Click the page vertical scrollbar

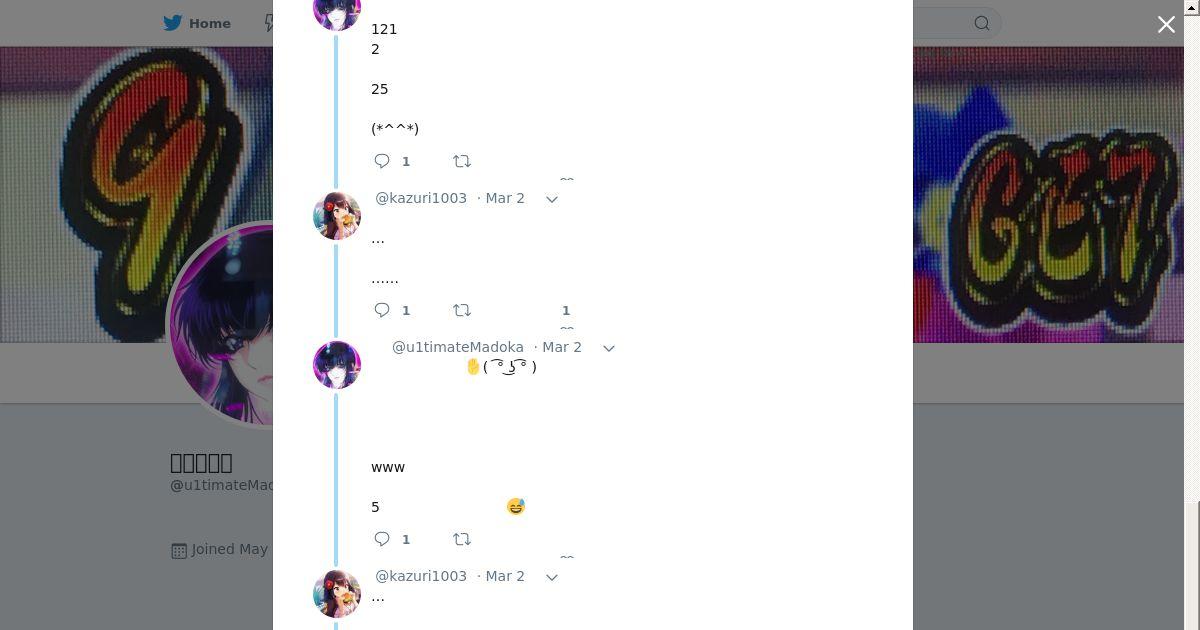coord(1192,315)
